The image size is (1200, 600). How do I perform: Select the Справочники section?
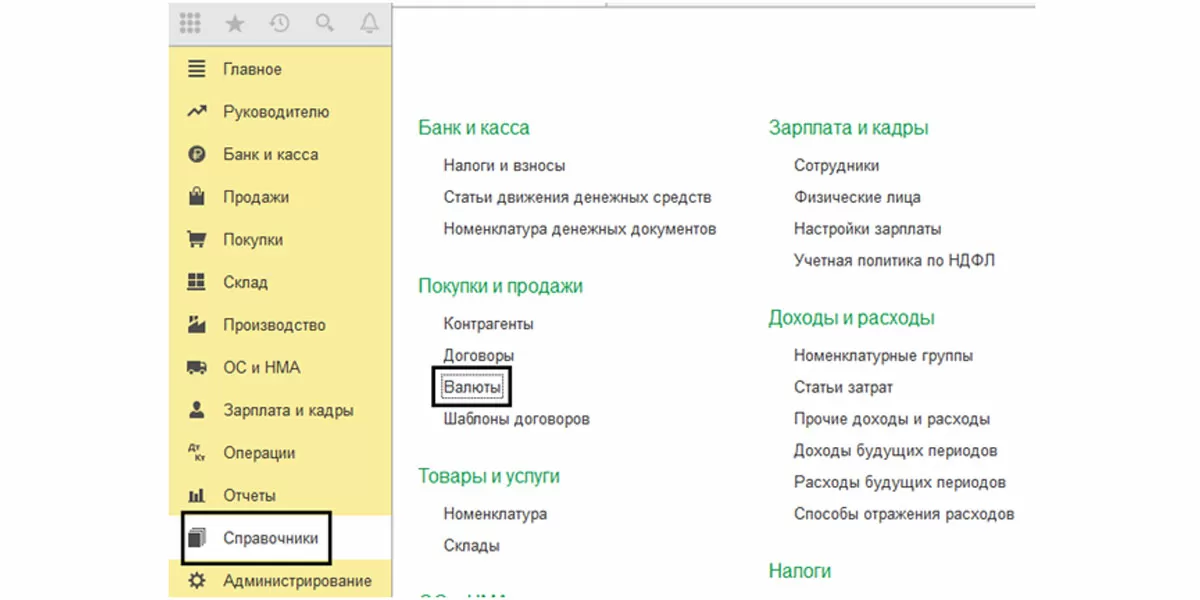[x=271, y=538]
